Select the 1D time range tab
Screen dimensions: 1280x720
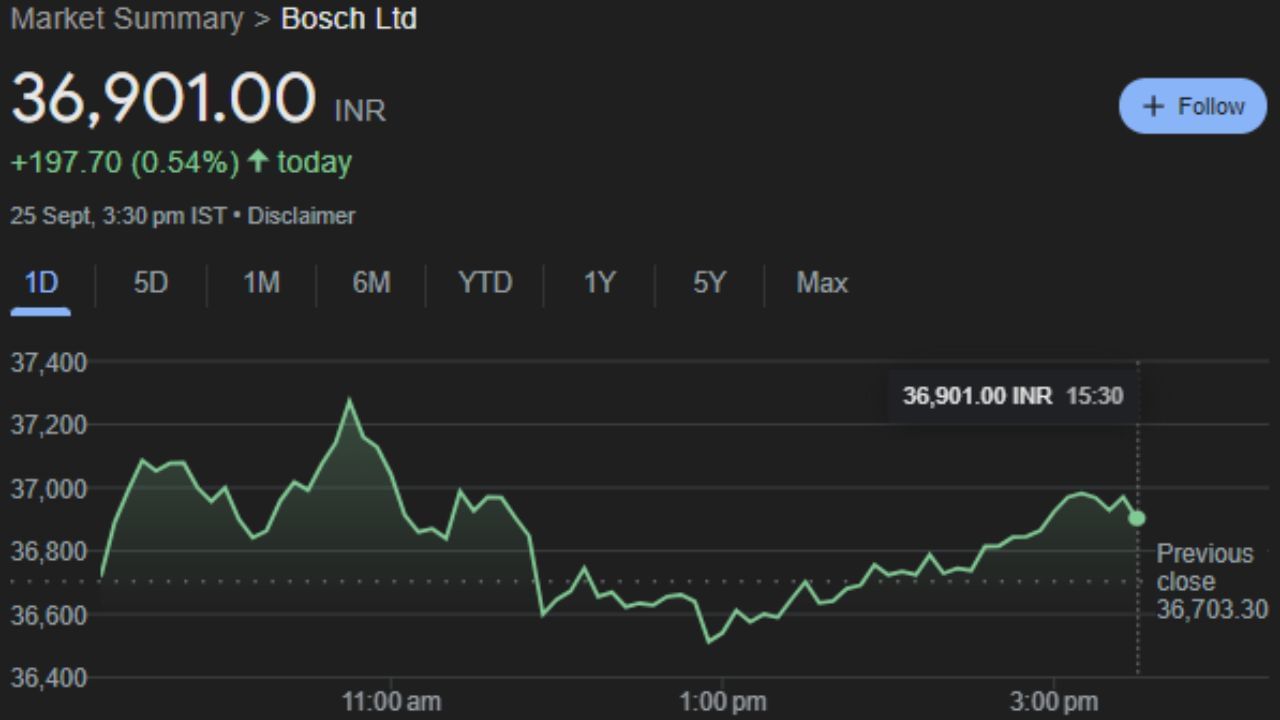click(41, 284)
